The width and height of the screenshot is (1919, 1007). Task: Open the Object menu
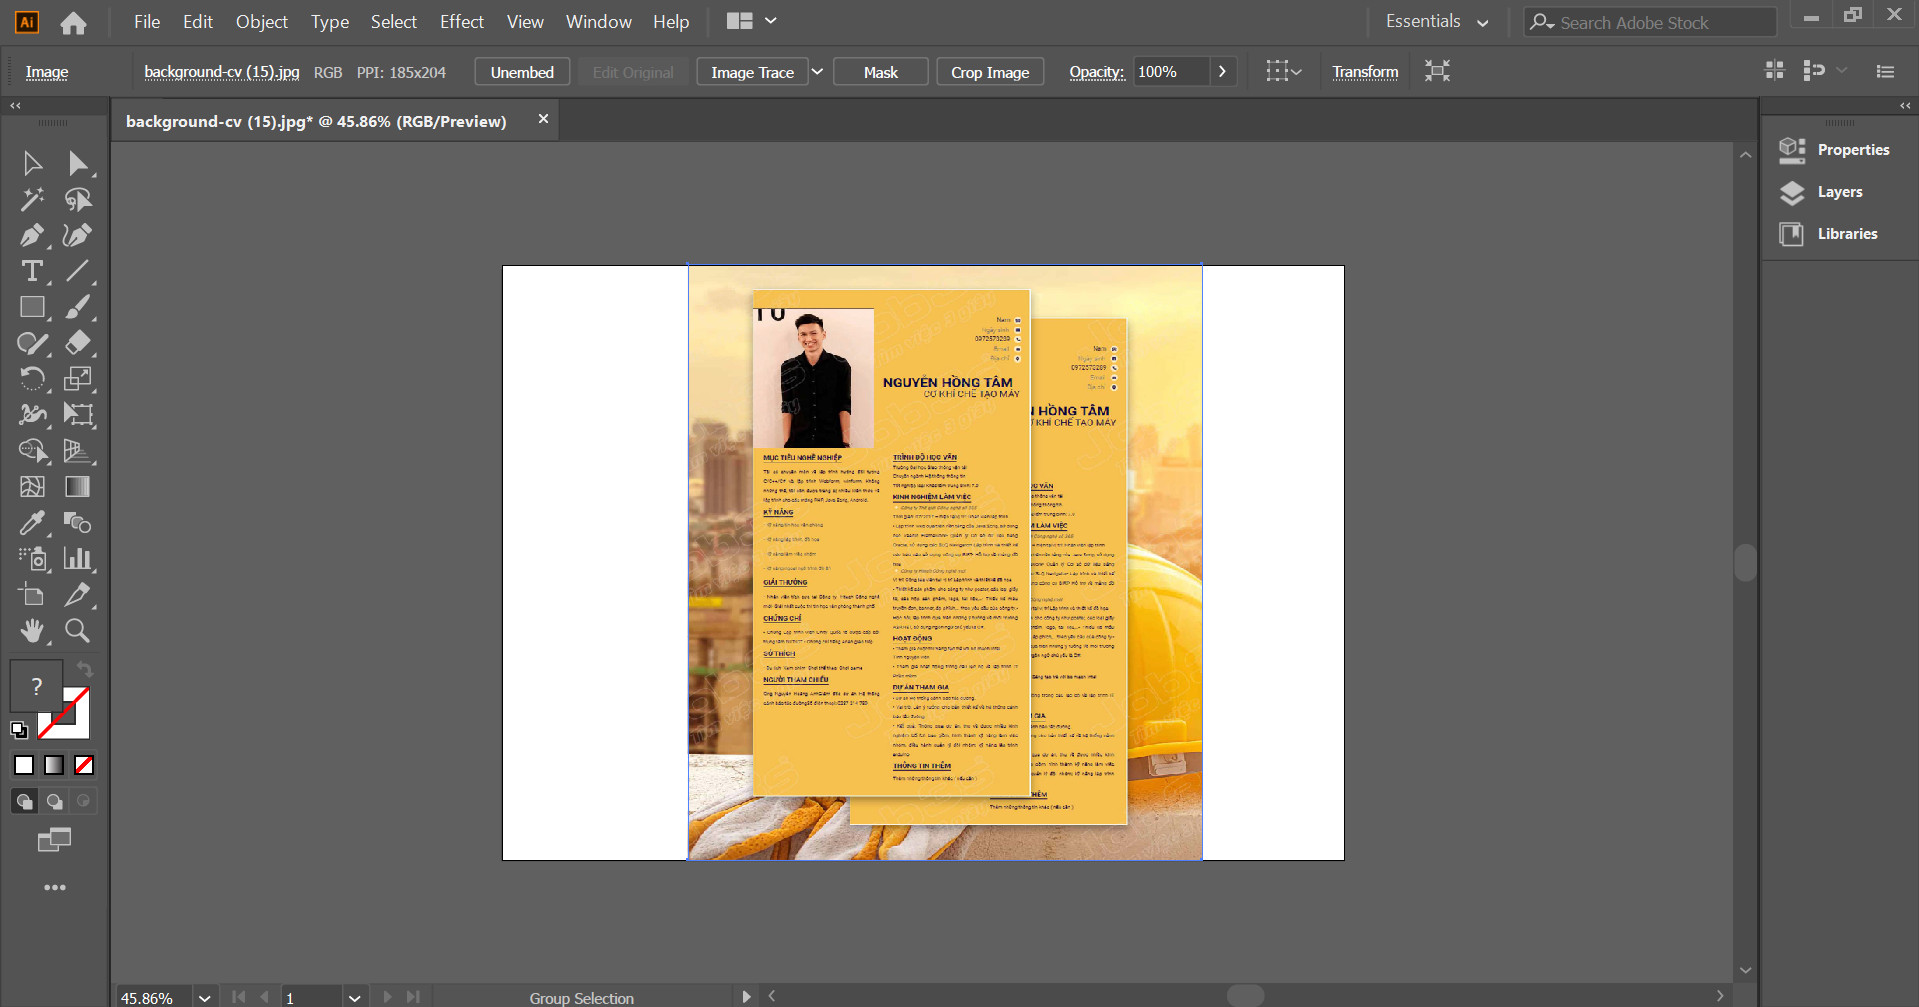click(262, 22)
